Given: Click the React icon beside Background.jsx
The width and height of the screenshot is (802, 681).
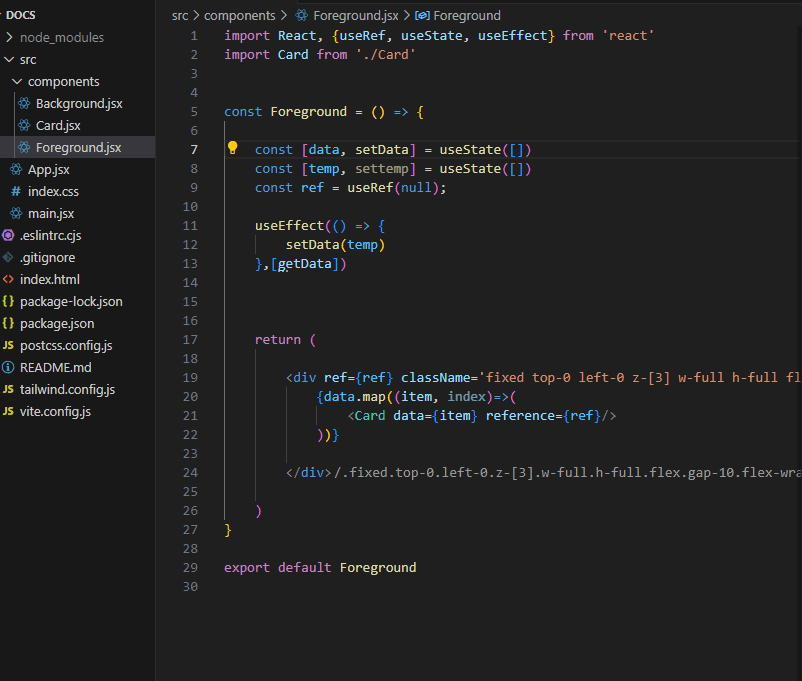Looking at the screenshot, I should 25,104.
